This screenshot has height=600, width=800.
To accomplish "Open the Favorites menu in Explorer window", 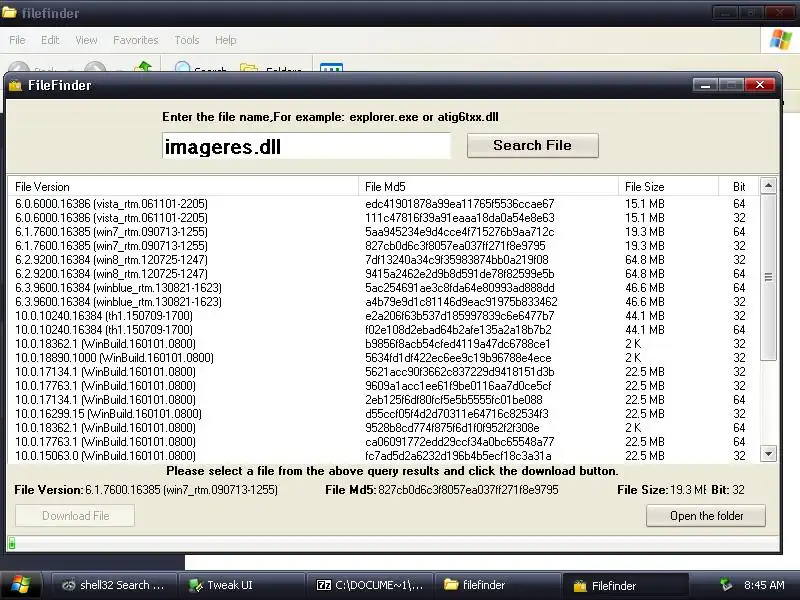I will click(x=136, y=40).
